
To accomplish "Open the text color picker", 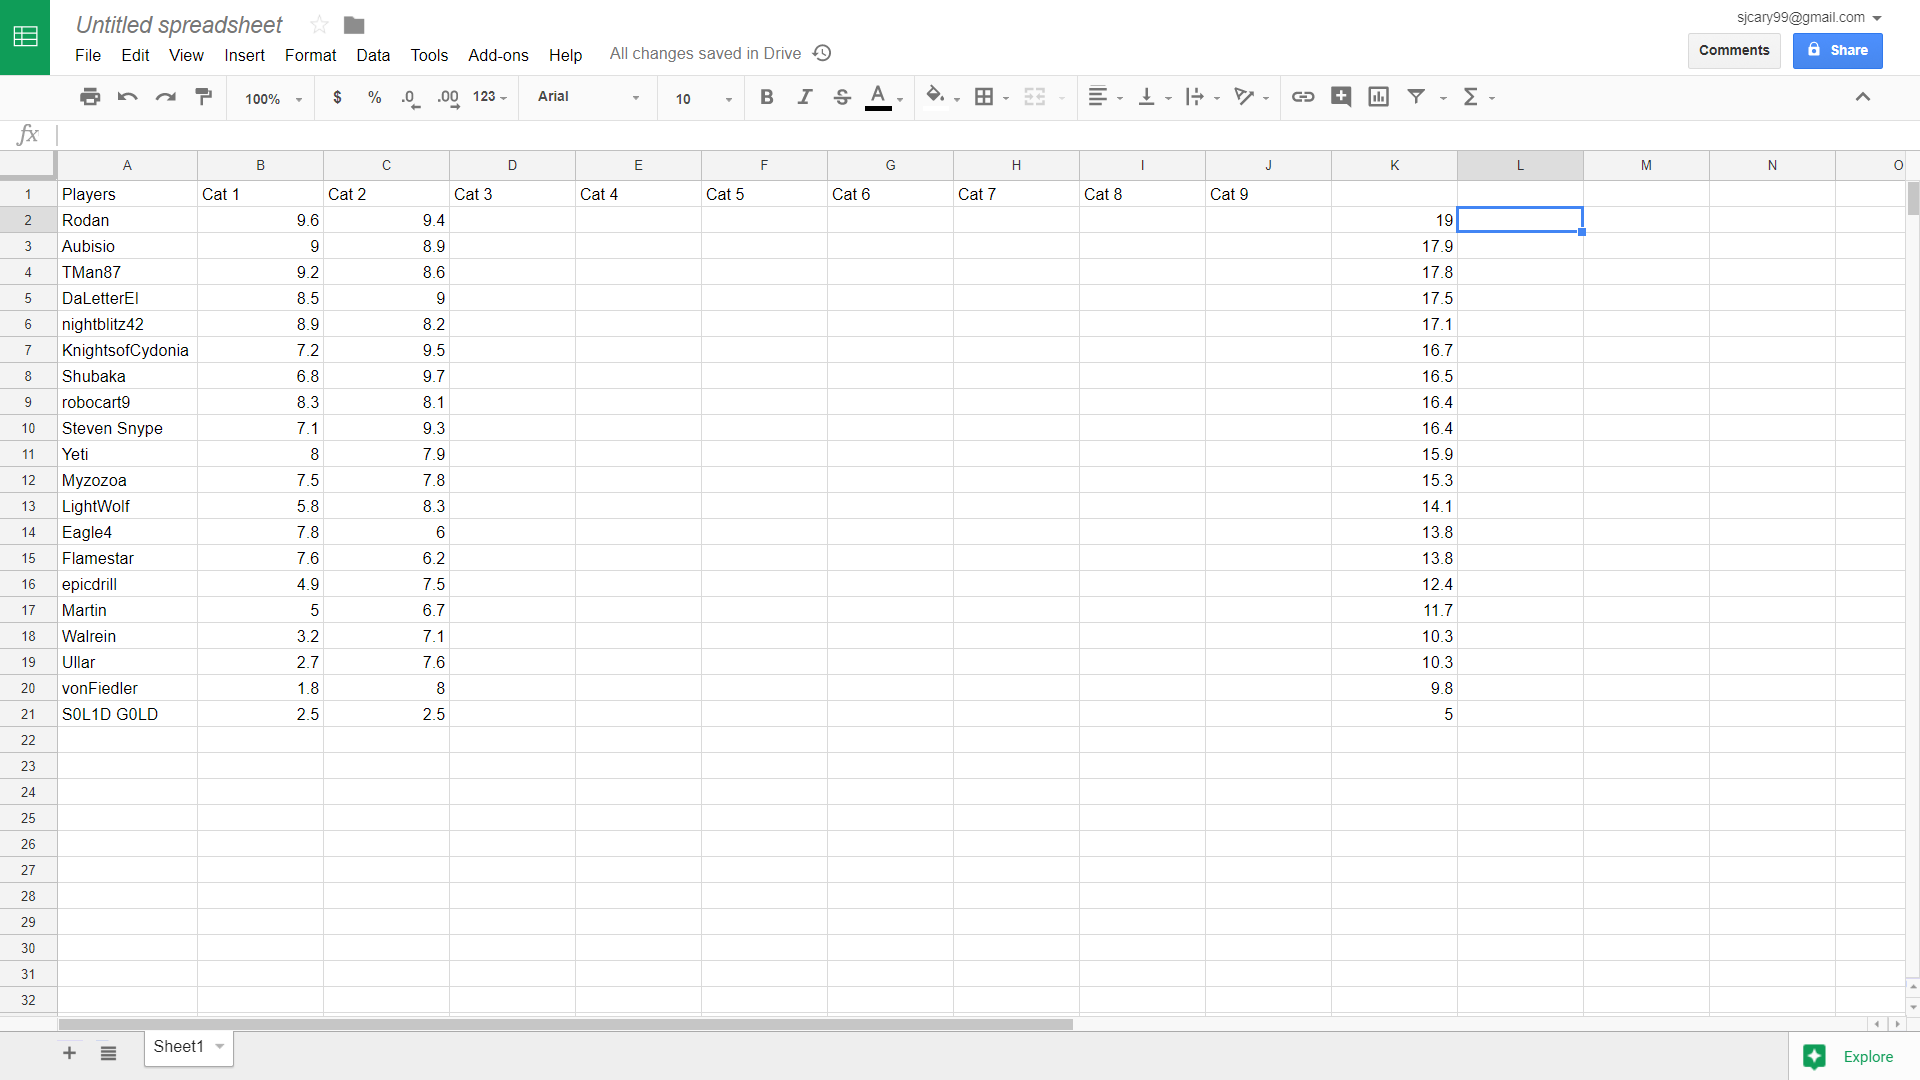I will pos(879,97).
